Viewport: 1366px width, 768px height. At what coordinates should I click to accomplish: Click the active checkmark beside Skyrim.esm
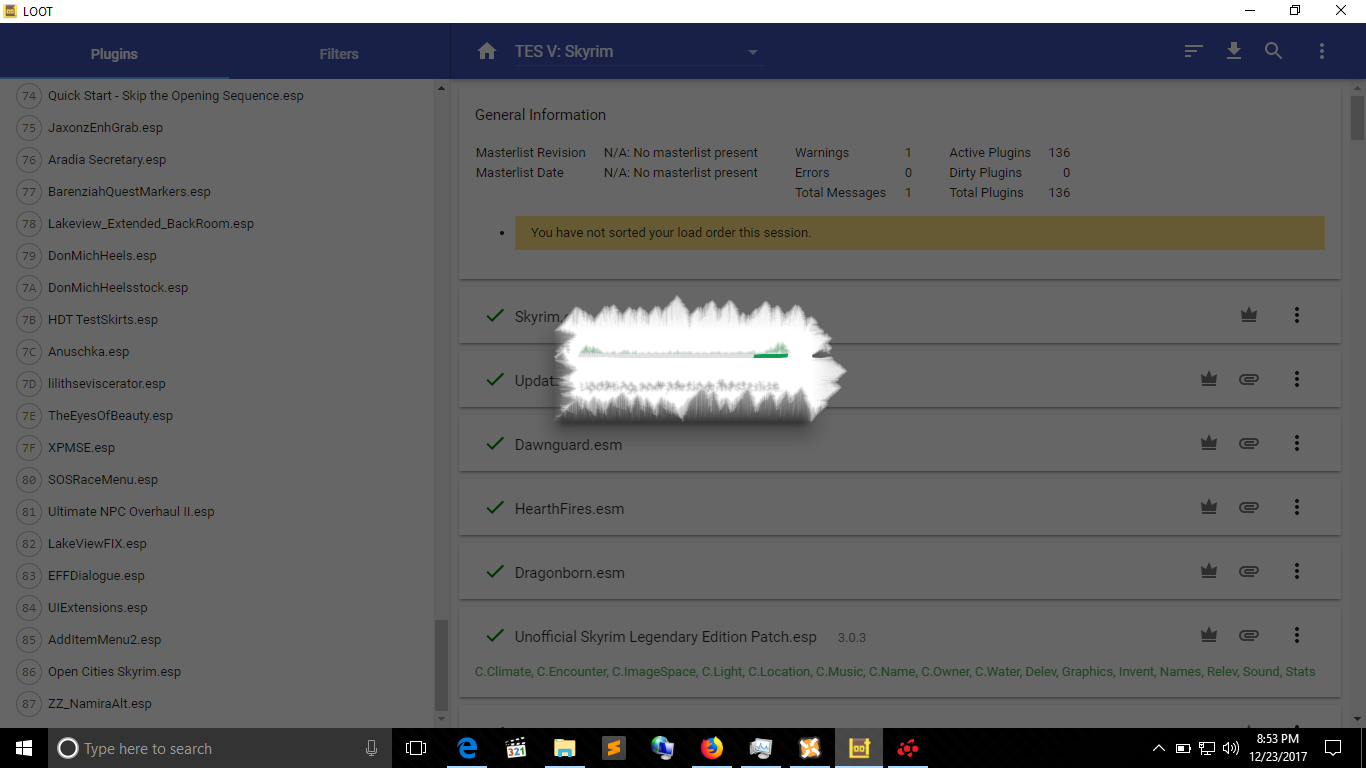494,315
